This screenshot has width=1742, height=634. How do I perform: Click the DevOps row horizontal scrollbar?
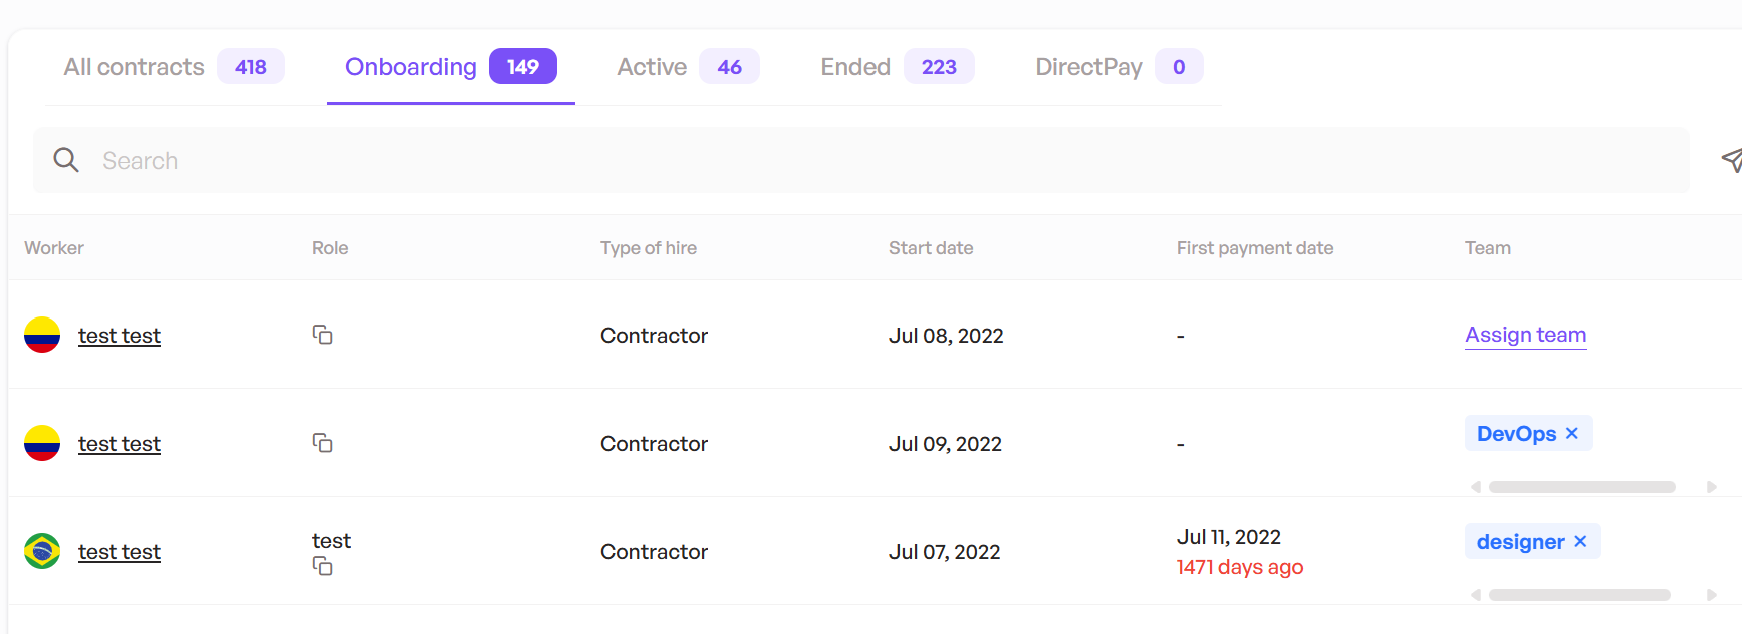pos(1582,487)
